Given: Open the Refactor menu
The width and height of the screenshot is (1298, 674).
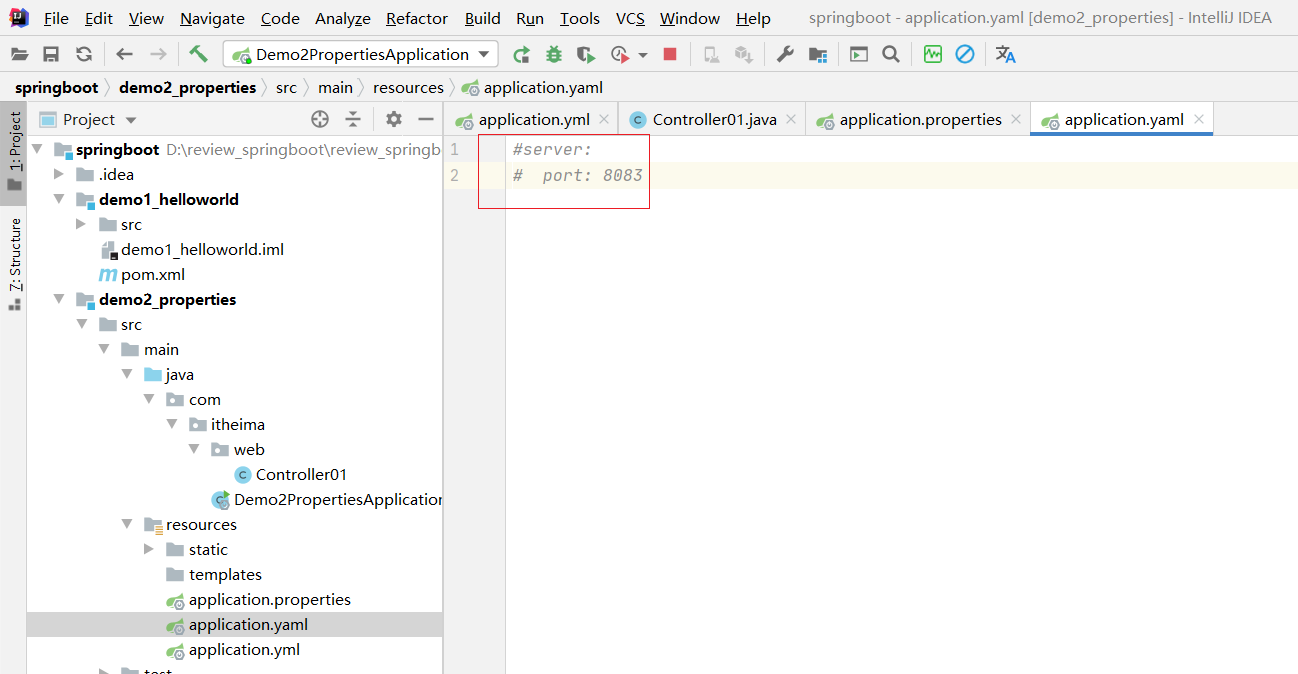Looking at the screenshot, I should click(417, 18).
